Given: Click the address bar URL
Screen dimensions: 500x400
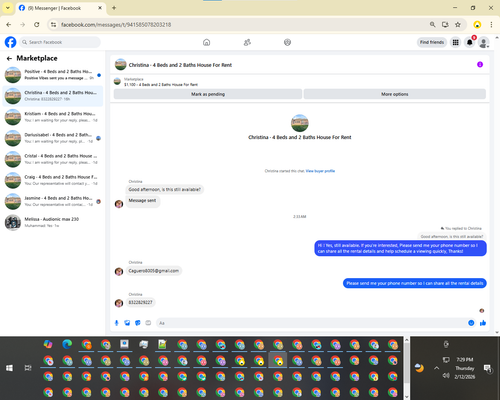Looking at the screenshot, I should coord(116,25).
